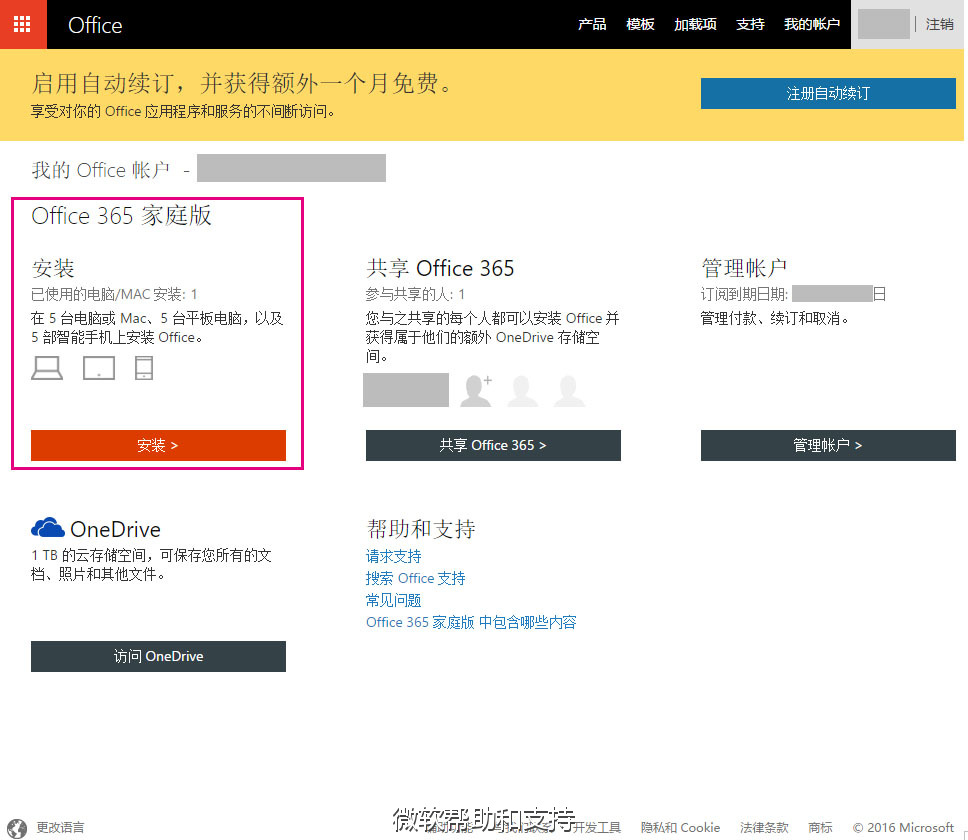Click the Office 365 家庭版 title
Viewport: 968px width, 840px height.
click(x=122, y=215)
